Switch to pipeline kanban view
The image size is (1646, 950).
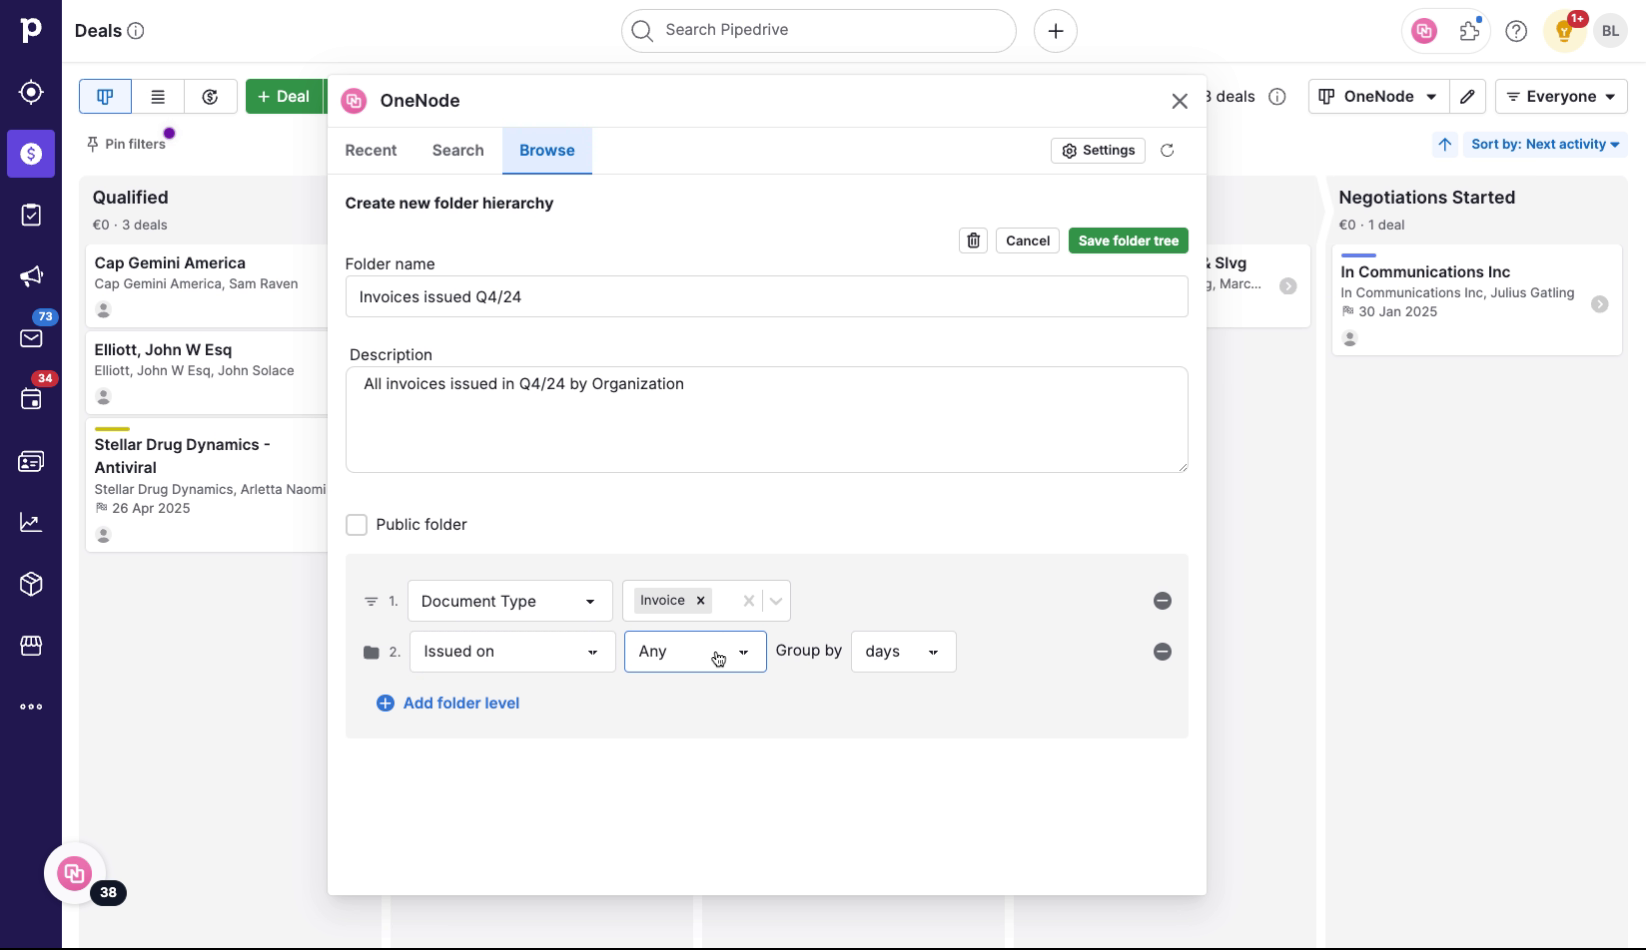coord(105,97)
